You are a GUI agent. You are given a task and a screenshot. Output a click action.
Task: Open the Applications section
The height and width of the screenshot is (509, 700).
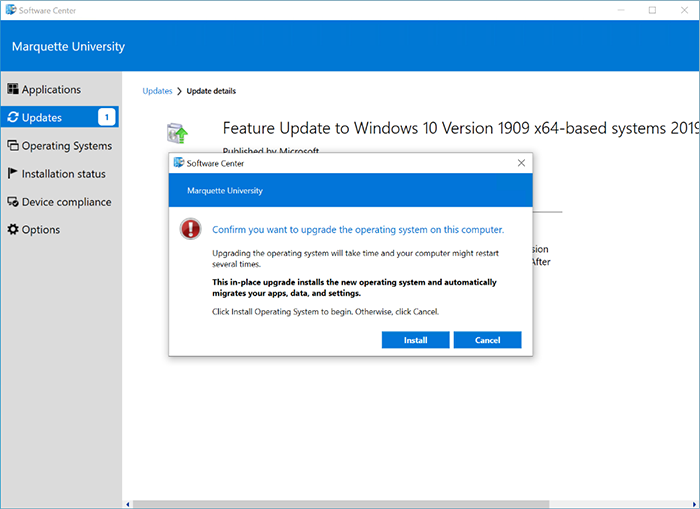[x=51, y=90]
